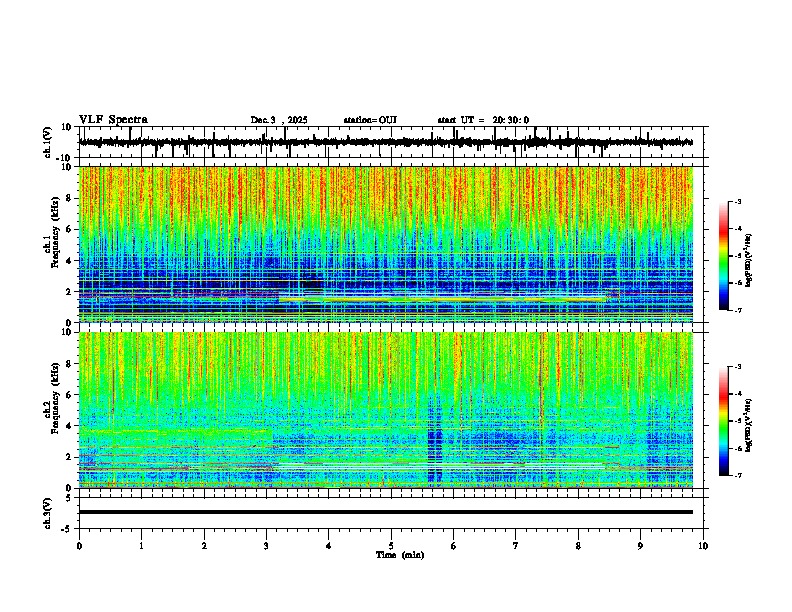The image size is (792, 612).
Task: Click the ch.1 spectrogram color scale bar
Action: pyautogui.click(x=723, y=256)
